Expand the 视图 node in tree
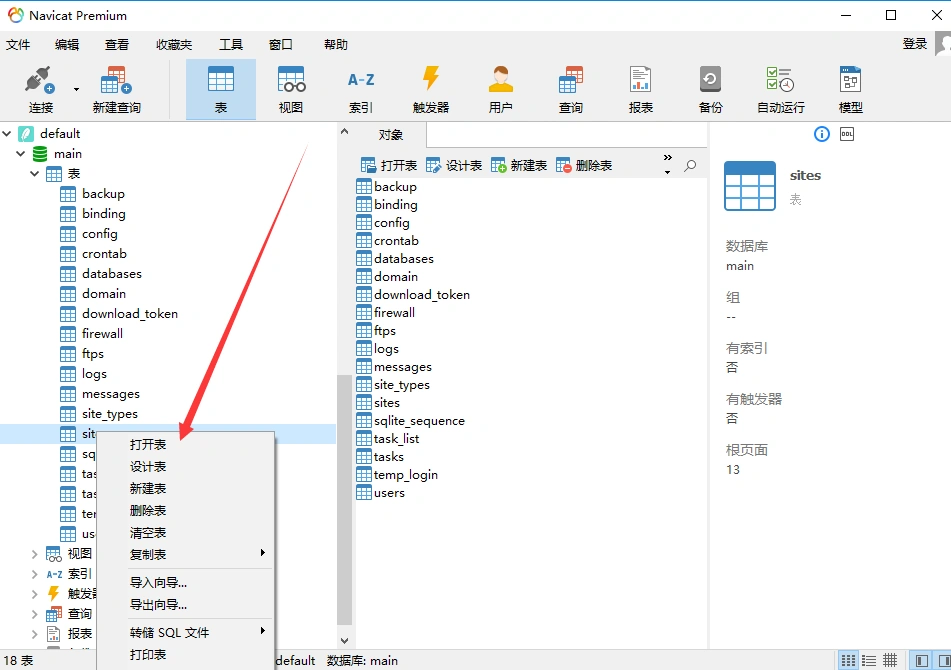This screenshot has height=670, width=951. pos(35,554)
